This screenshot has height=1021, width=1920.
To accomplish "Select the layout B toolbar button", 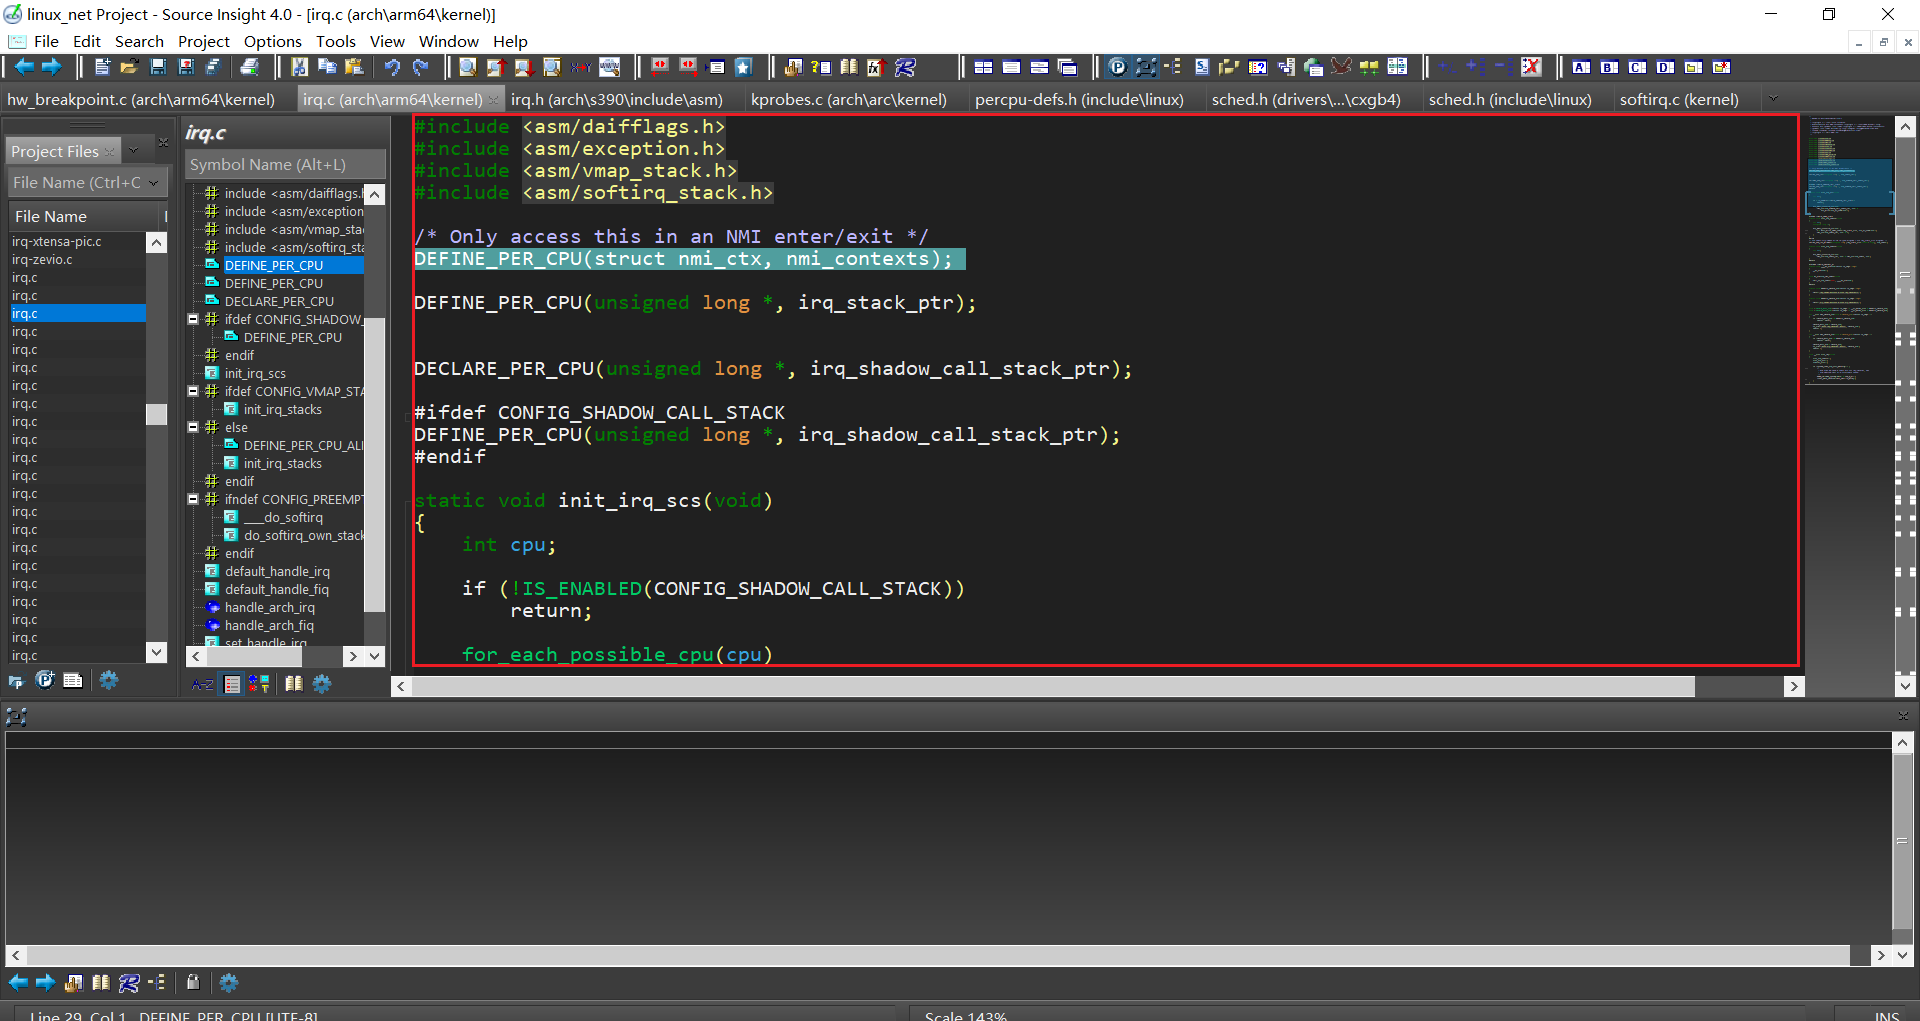I will pos(1609,67).
